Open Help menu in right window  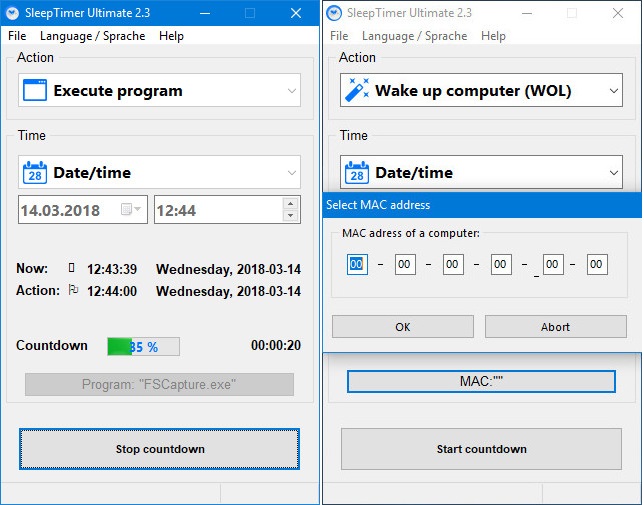coord(493,36)
